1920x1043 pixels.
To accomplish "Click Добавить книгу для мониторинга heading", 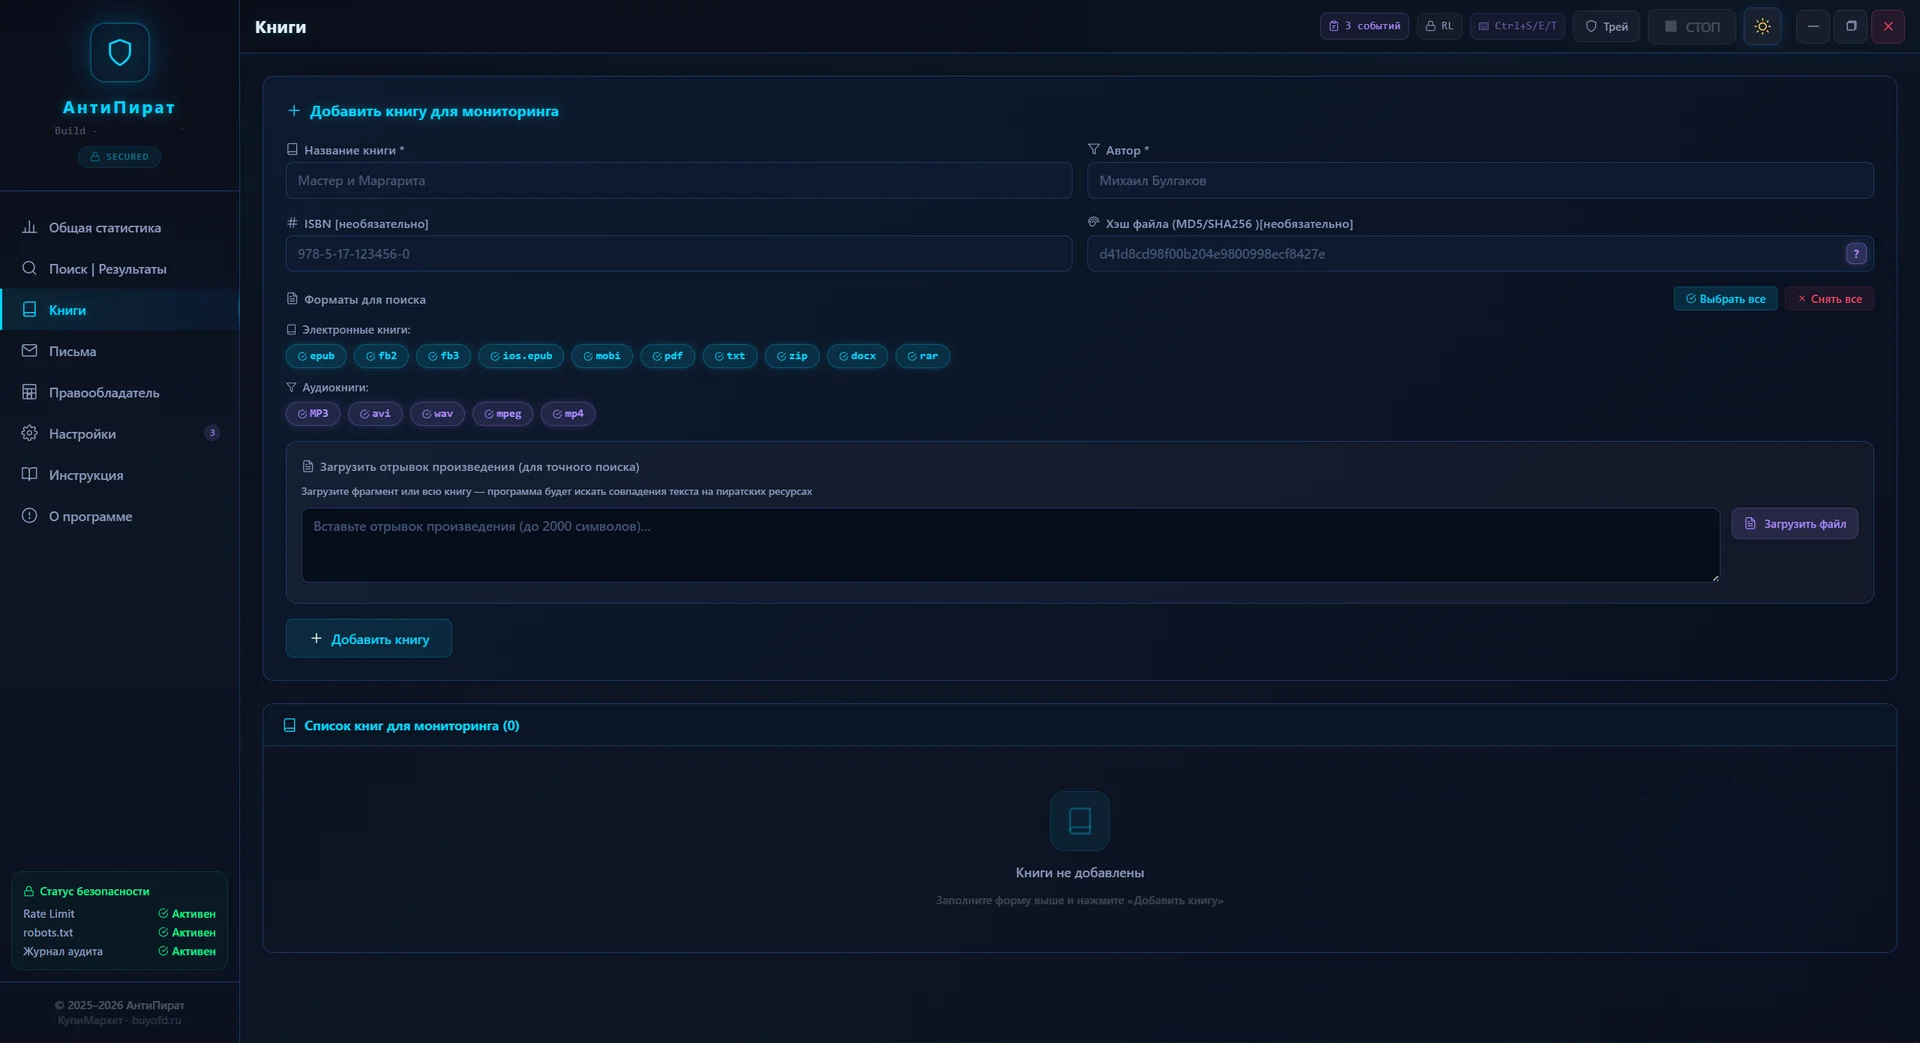I will click(423, 111).
